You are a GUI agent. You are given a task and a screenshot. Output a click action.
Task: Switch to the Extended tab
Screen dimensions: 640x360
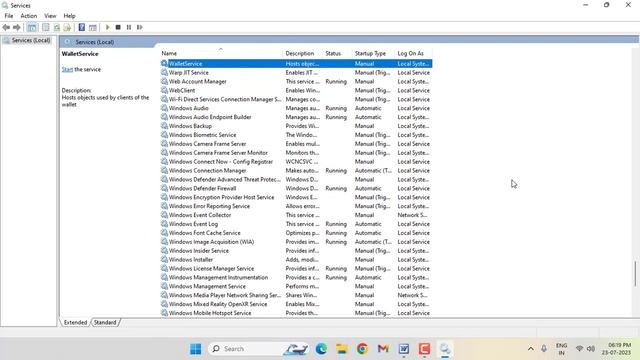coord(76,322)
